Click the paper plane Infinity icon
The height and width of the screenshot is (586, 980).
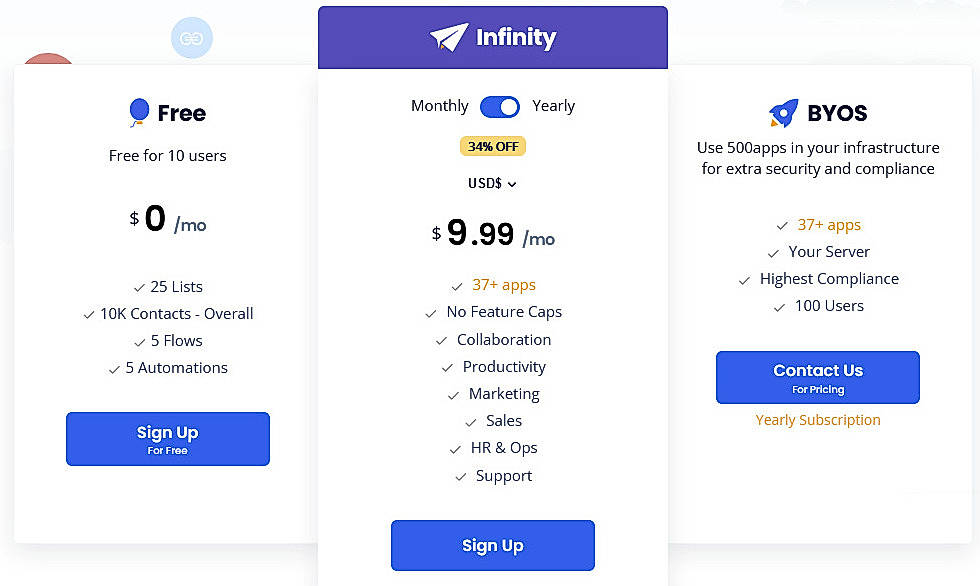pos(449,38)
